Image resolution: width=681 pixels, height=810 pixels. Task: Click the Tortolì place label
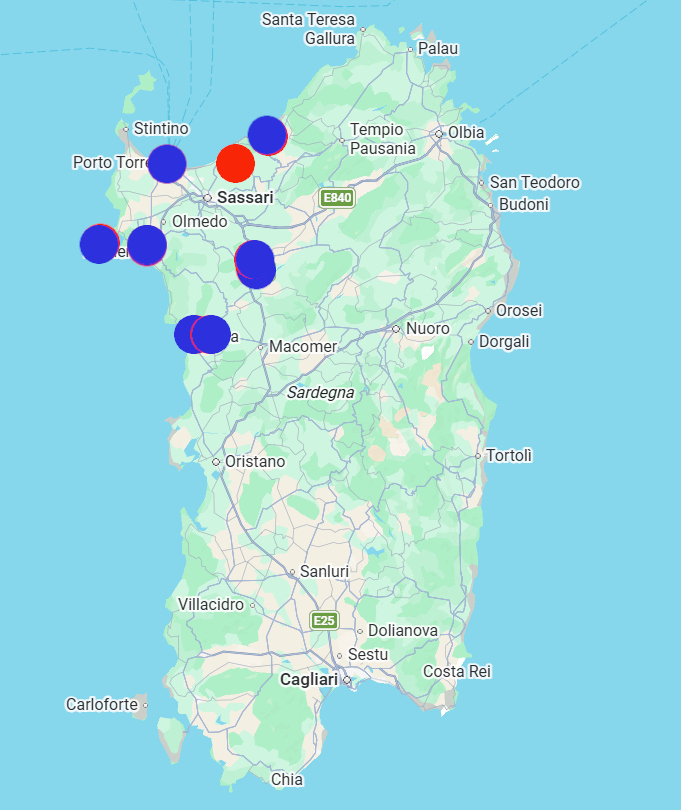pyautogui.click(x=509, y=456)
